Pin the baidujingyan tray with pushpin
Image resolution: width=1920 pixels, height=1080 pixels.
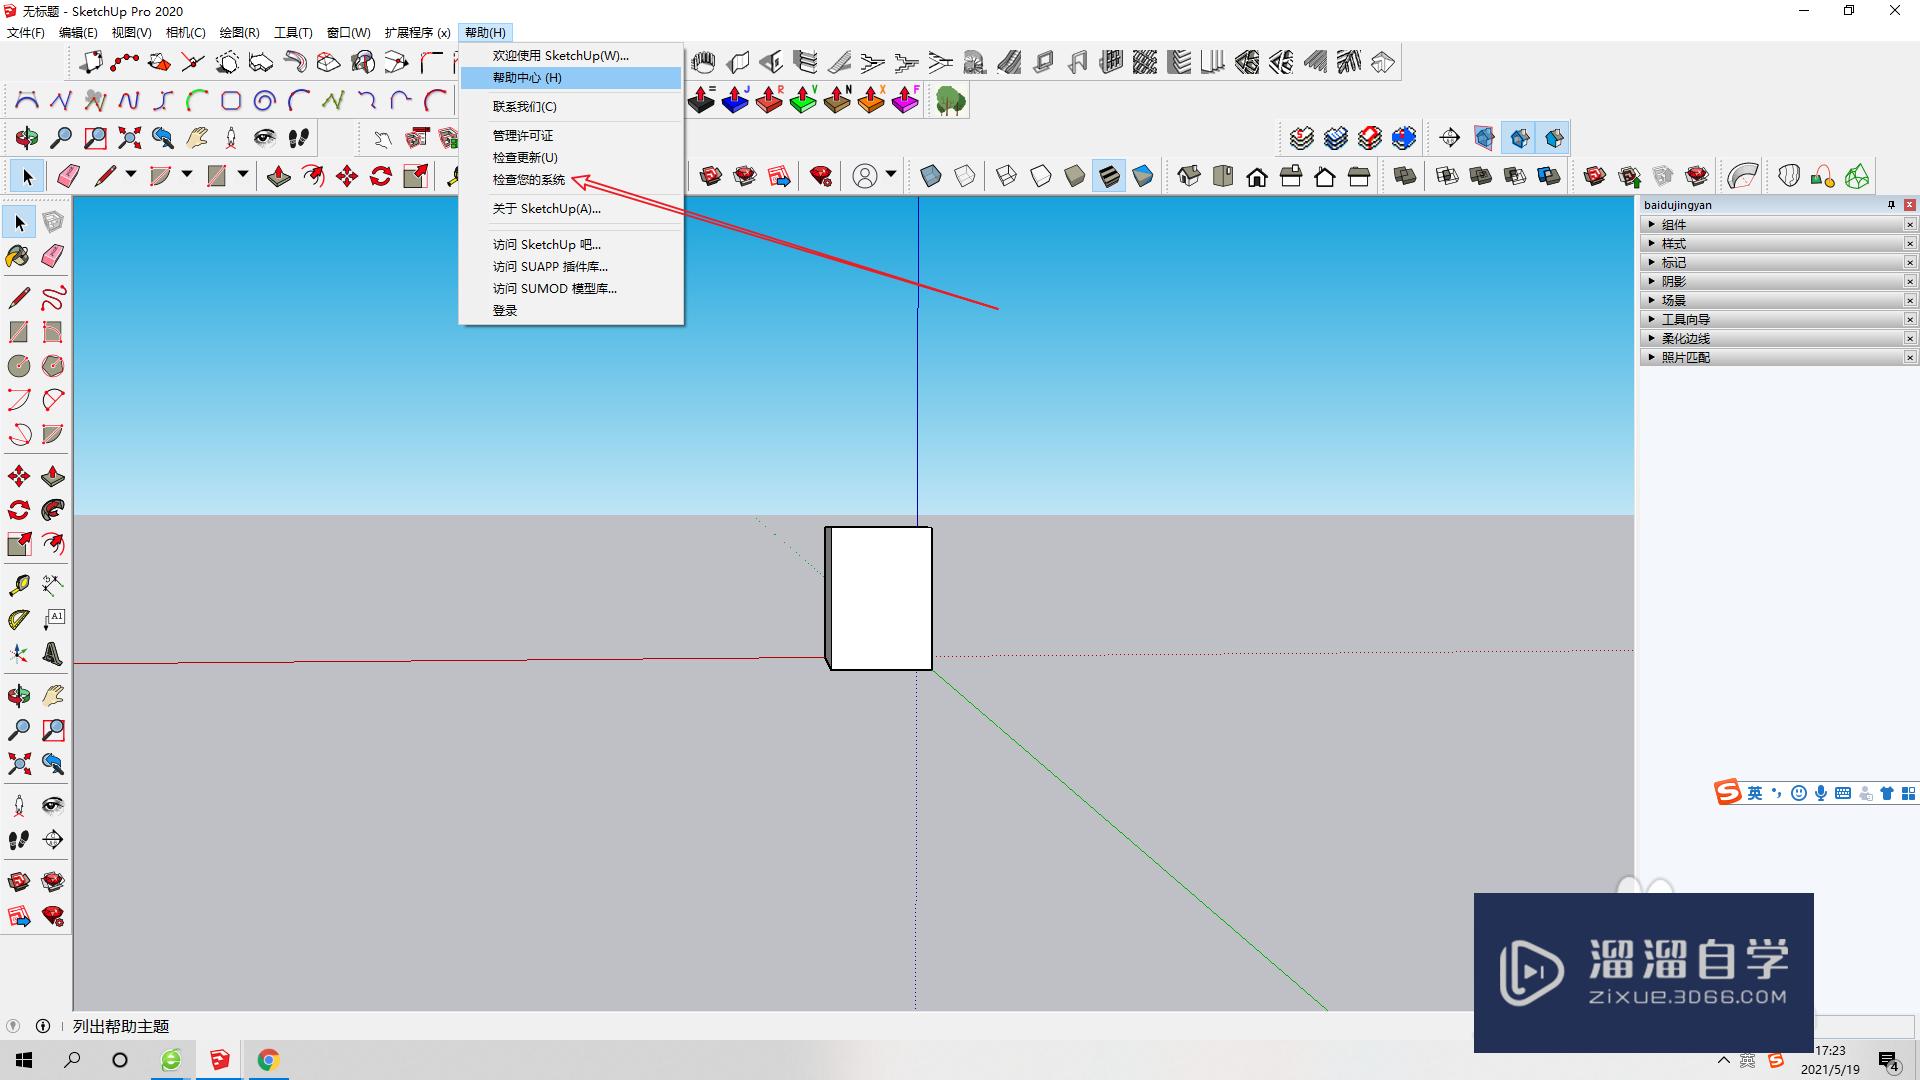click(x=1891, y=205)
